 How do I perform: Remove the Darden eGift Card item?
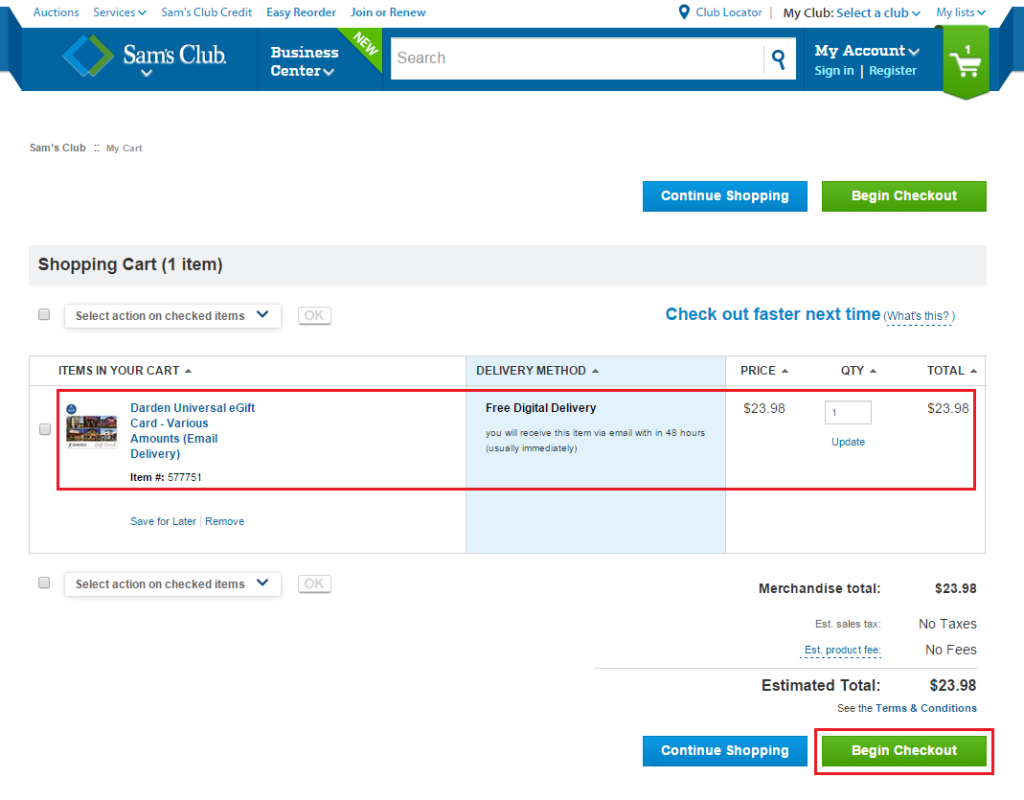(x=224, y=521)
